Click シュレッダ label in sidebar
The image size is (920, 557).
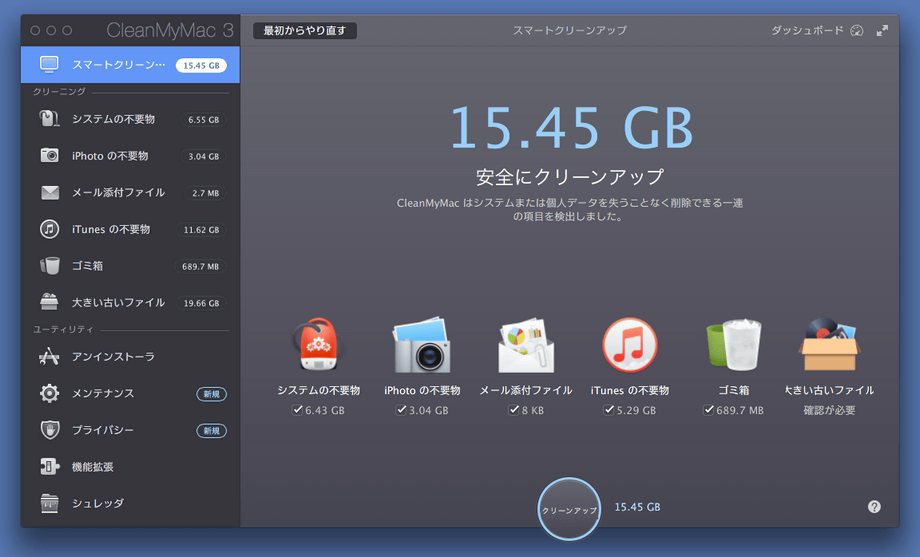(x=97, y=503)
